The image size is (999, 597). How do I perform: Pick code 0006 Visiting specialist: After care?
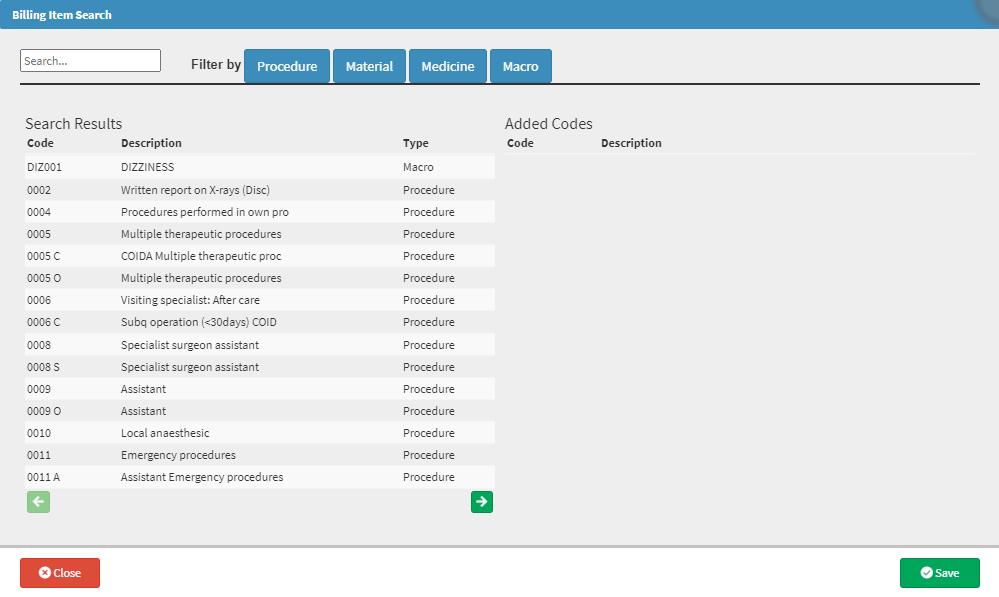(190, 300)
